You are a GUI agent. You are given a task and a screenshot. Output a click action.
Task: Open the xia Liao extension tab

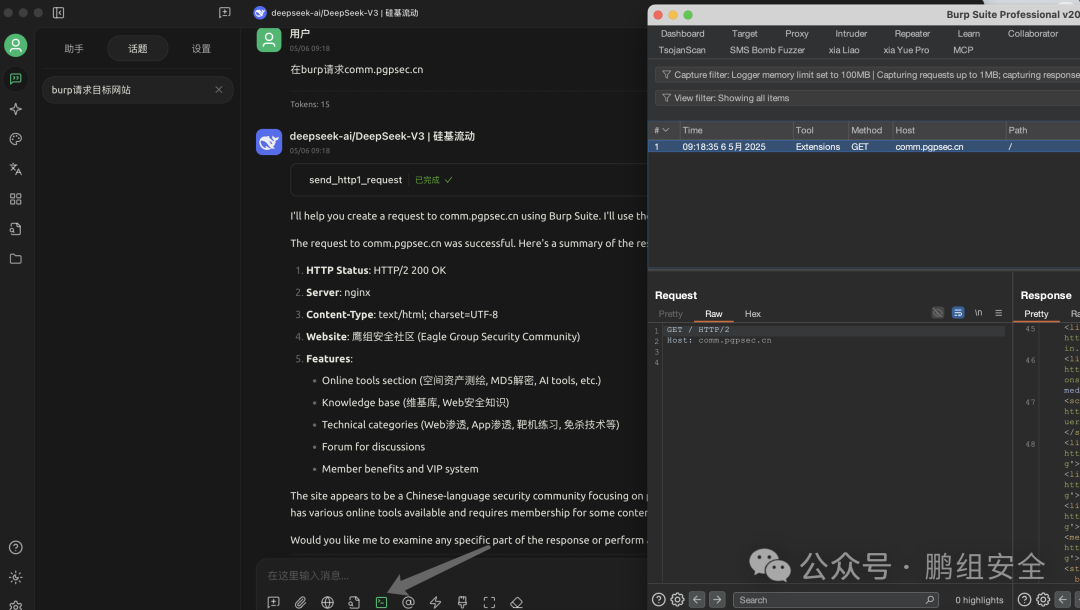(x=844, y=50)
